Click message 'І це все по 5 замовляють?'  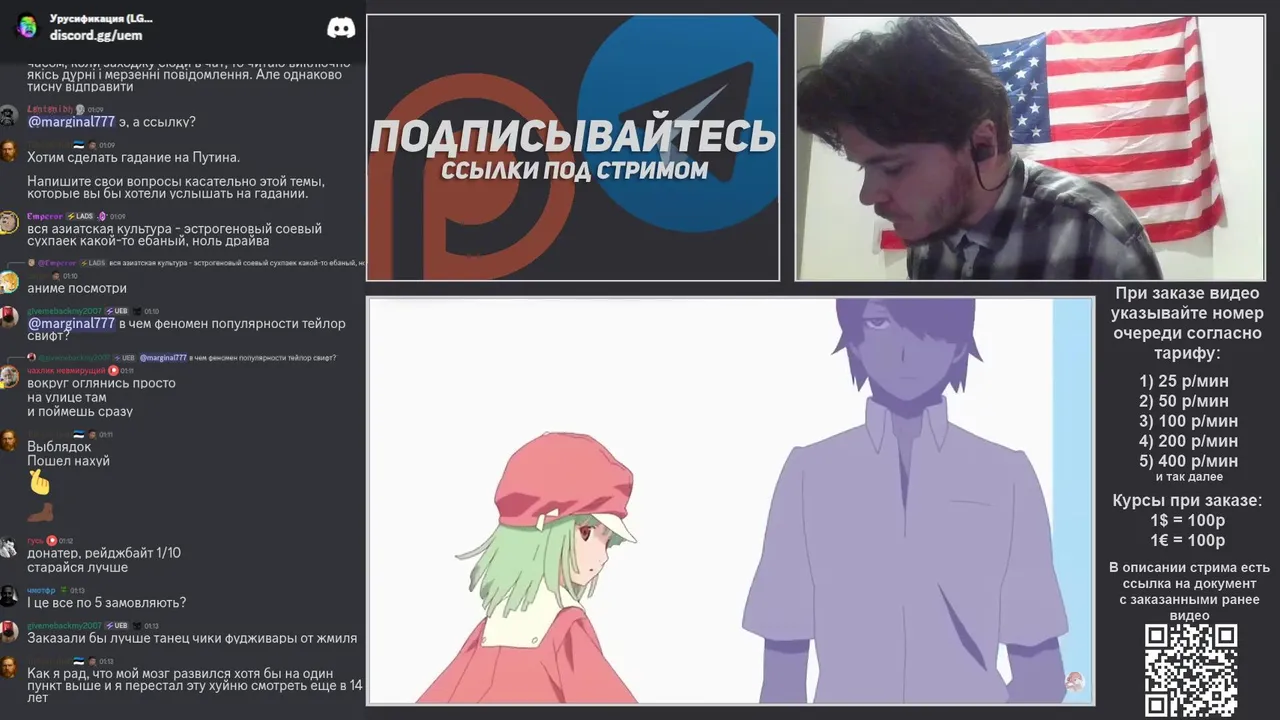point(106,603)
